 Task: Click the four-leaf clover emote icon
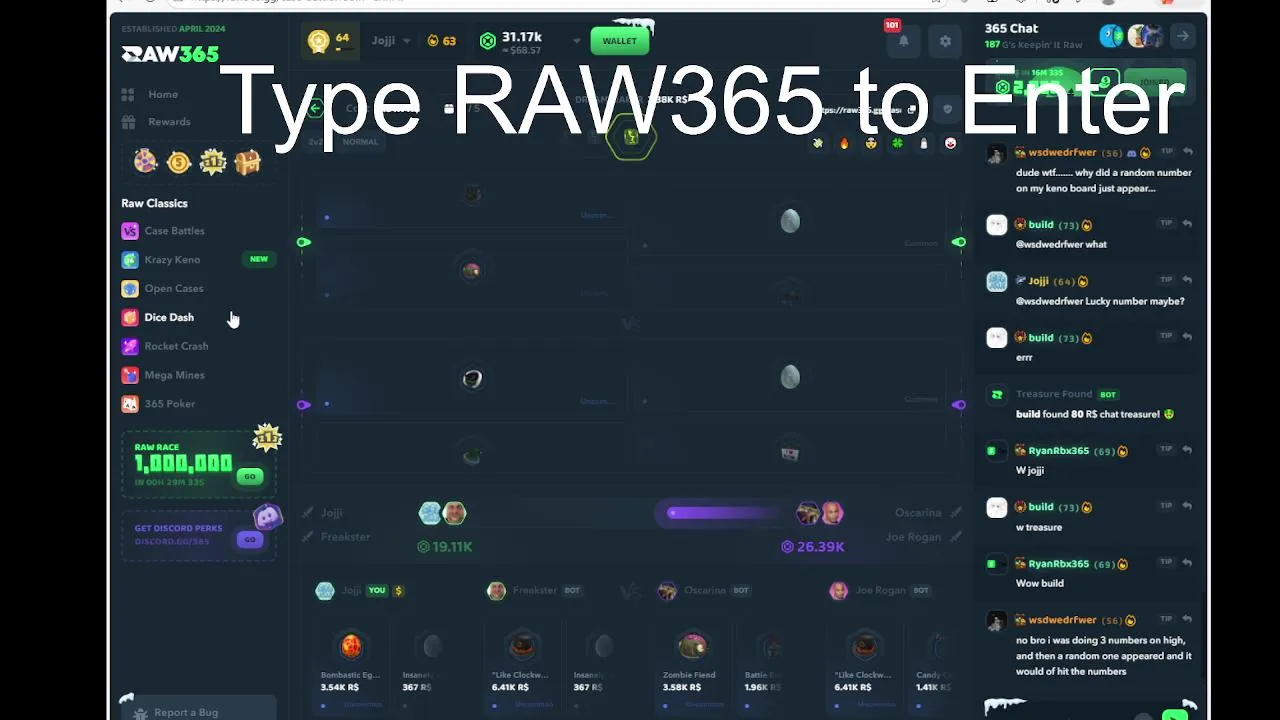897,143
